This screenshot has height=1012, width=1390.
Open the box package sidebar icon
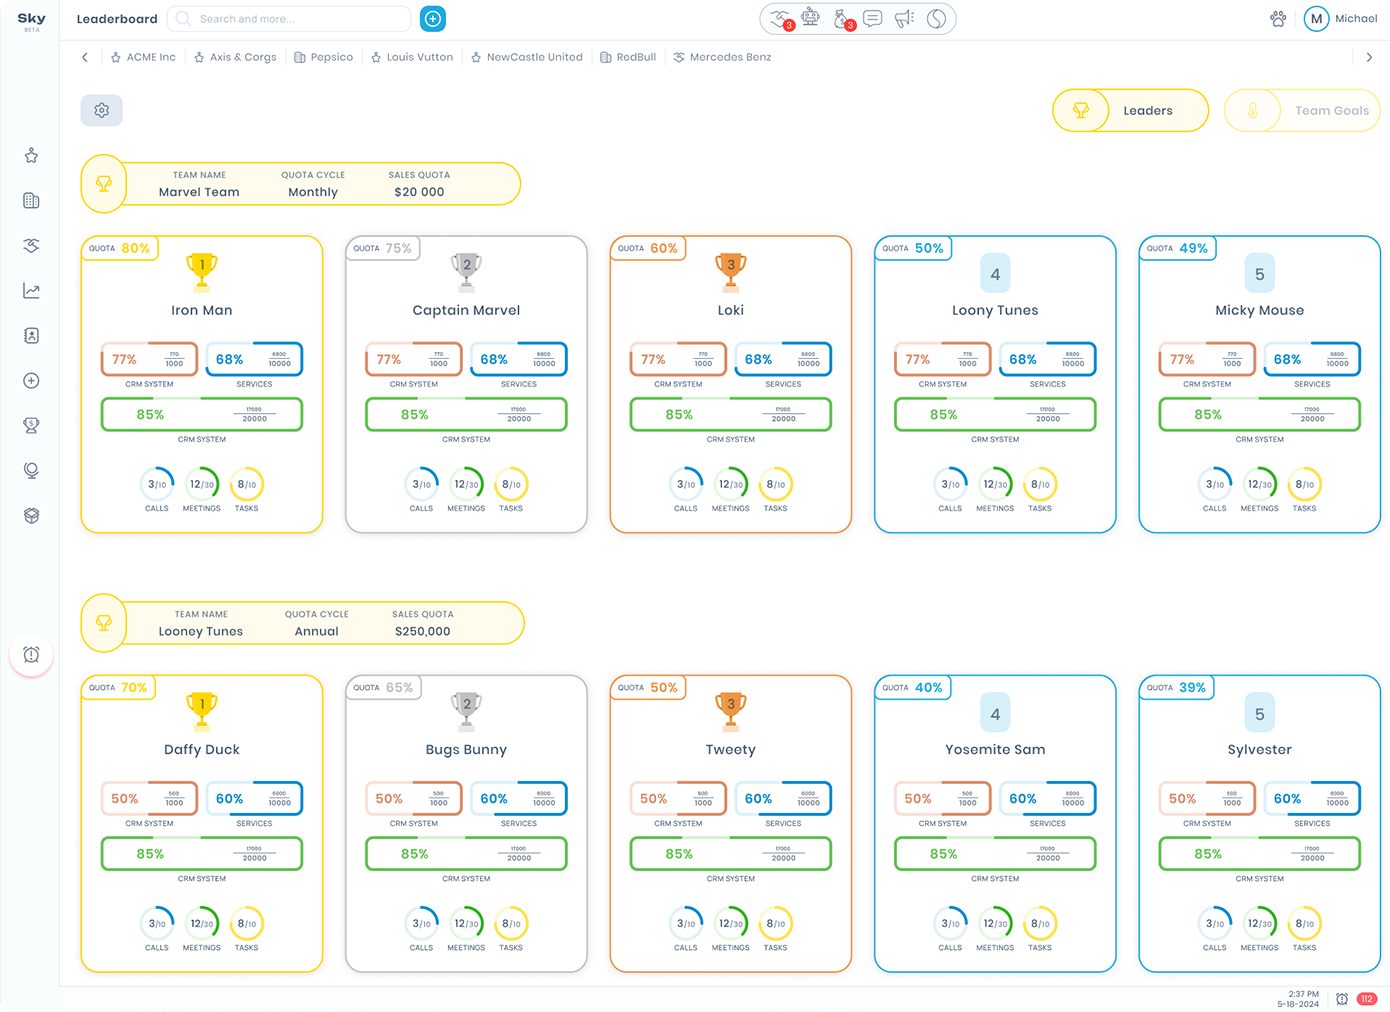tap(32, 516)
